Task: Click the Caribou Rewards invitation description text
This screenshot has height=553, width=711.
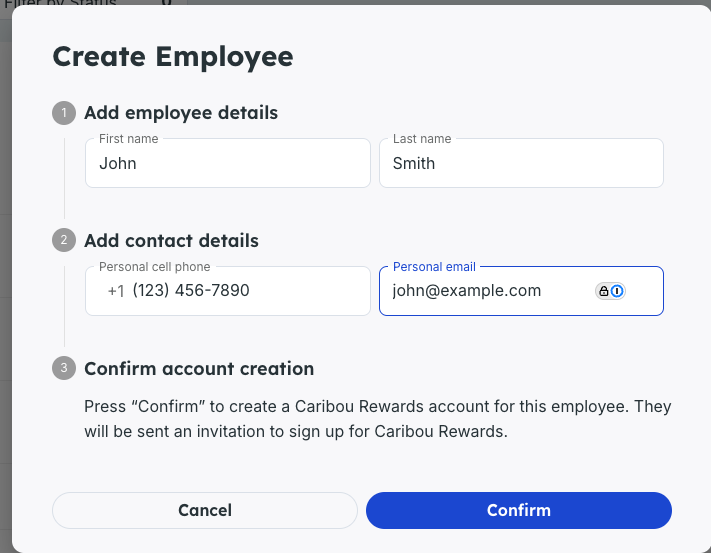Action: pyautogui.click(x=378, y=419)
